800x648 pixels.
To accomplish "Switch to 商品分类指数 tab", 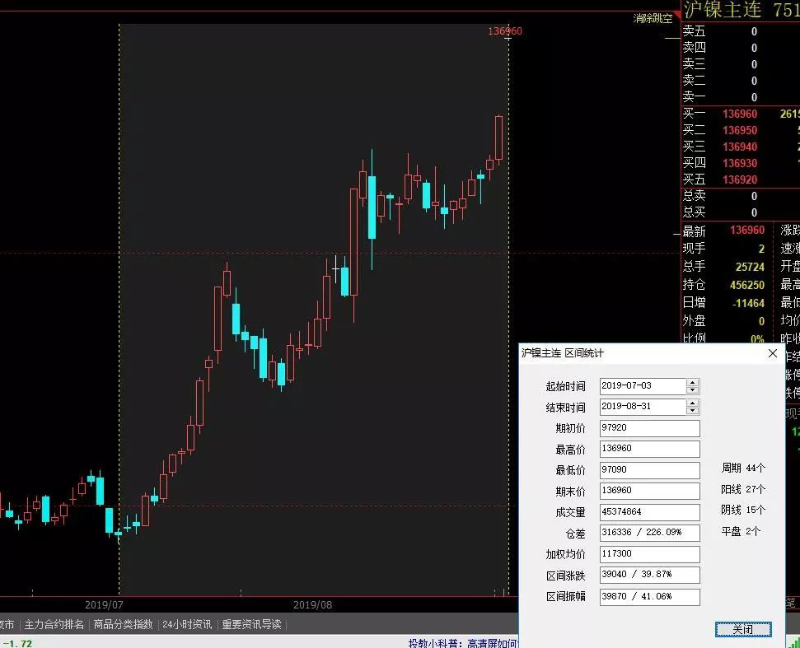I will tap(122, 624).
